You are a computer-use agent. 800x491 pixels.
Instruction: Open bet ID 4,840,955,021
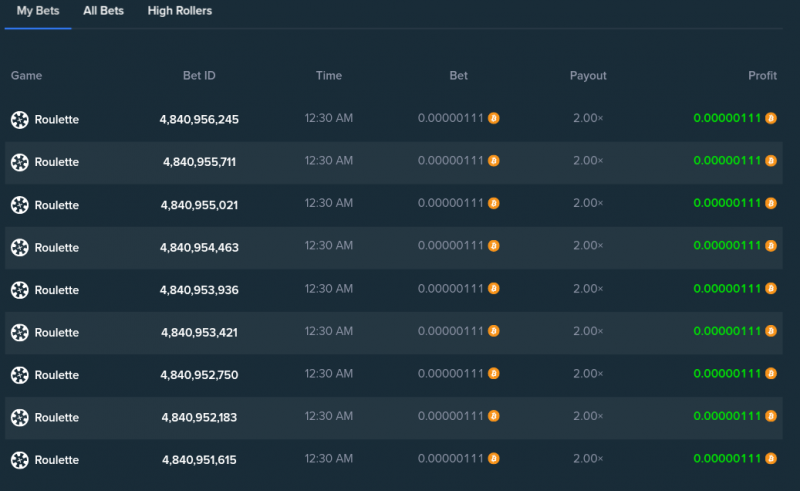pyautogui.click(x=199, y=205)
